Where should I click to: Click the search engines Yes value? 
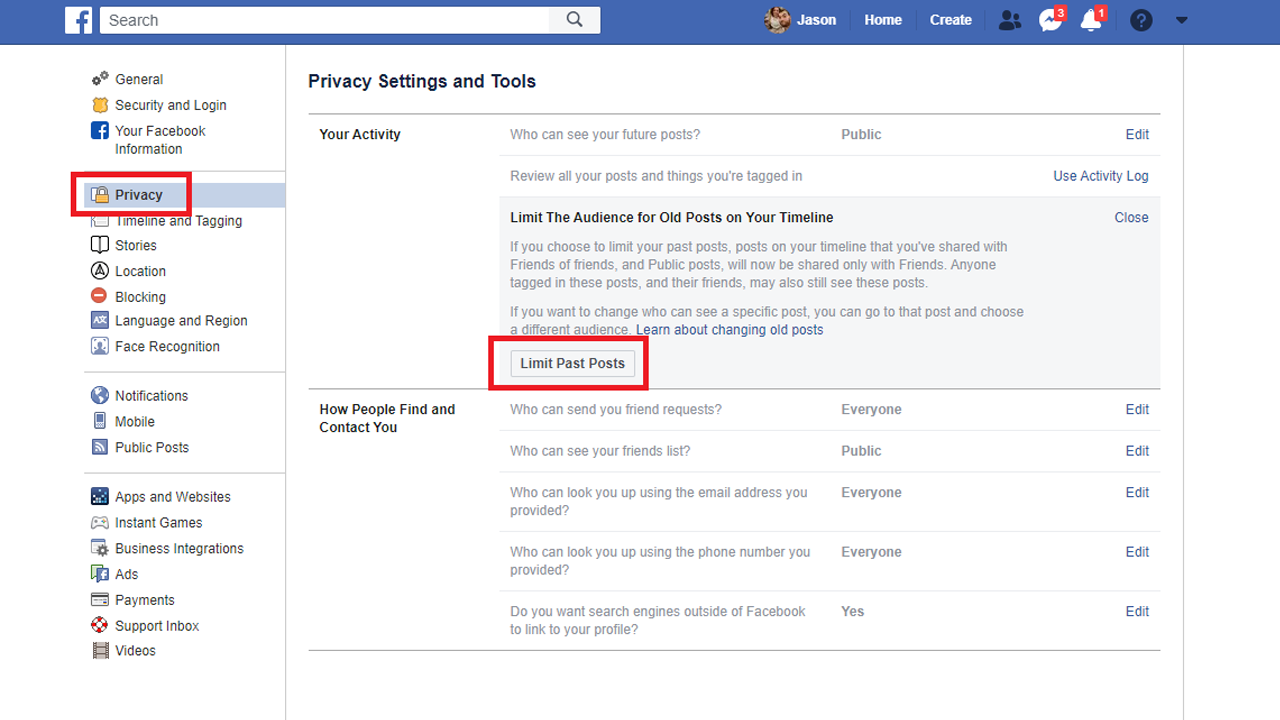click(x=852, y=611)
